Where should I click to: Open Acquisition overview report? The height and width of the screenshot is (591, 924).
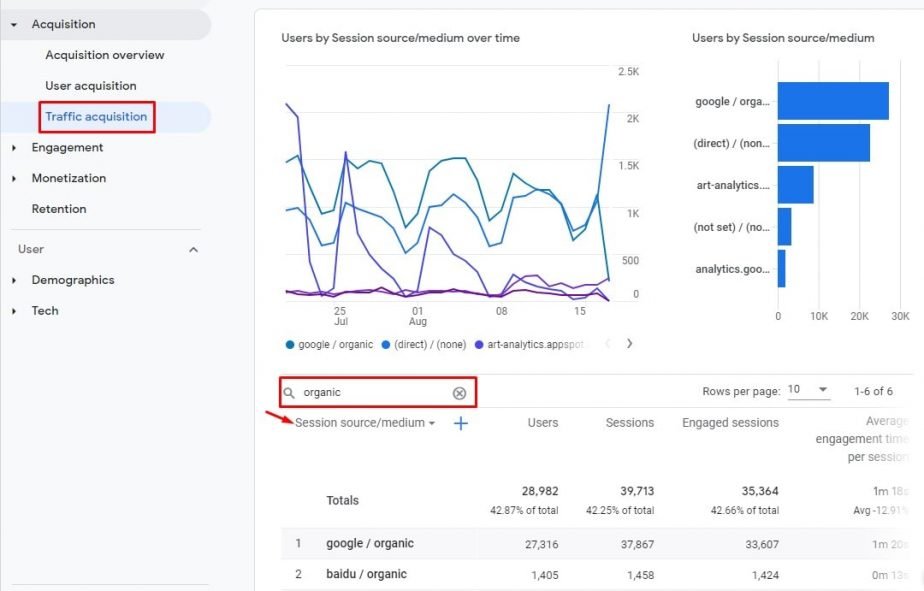[x=105, y=55]
